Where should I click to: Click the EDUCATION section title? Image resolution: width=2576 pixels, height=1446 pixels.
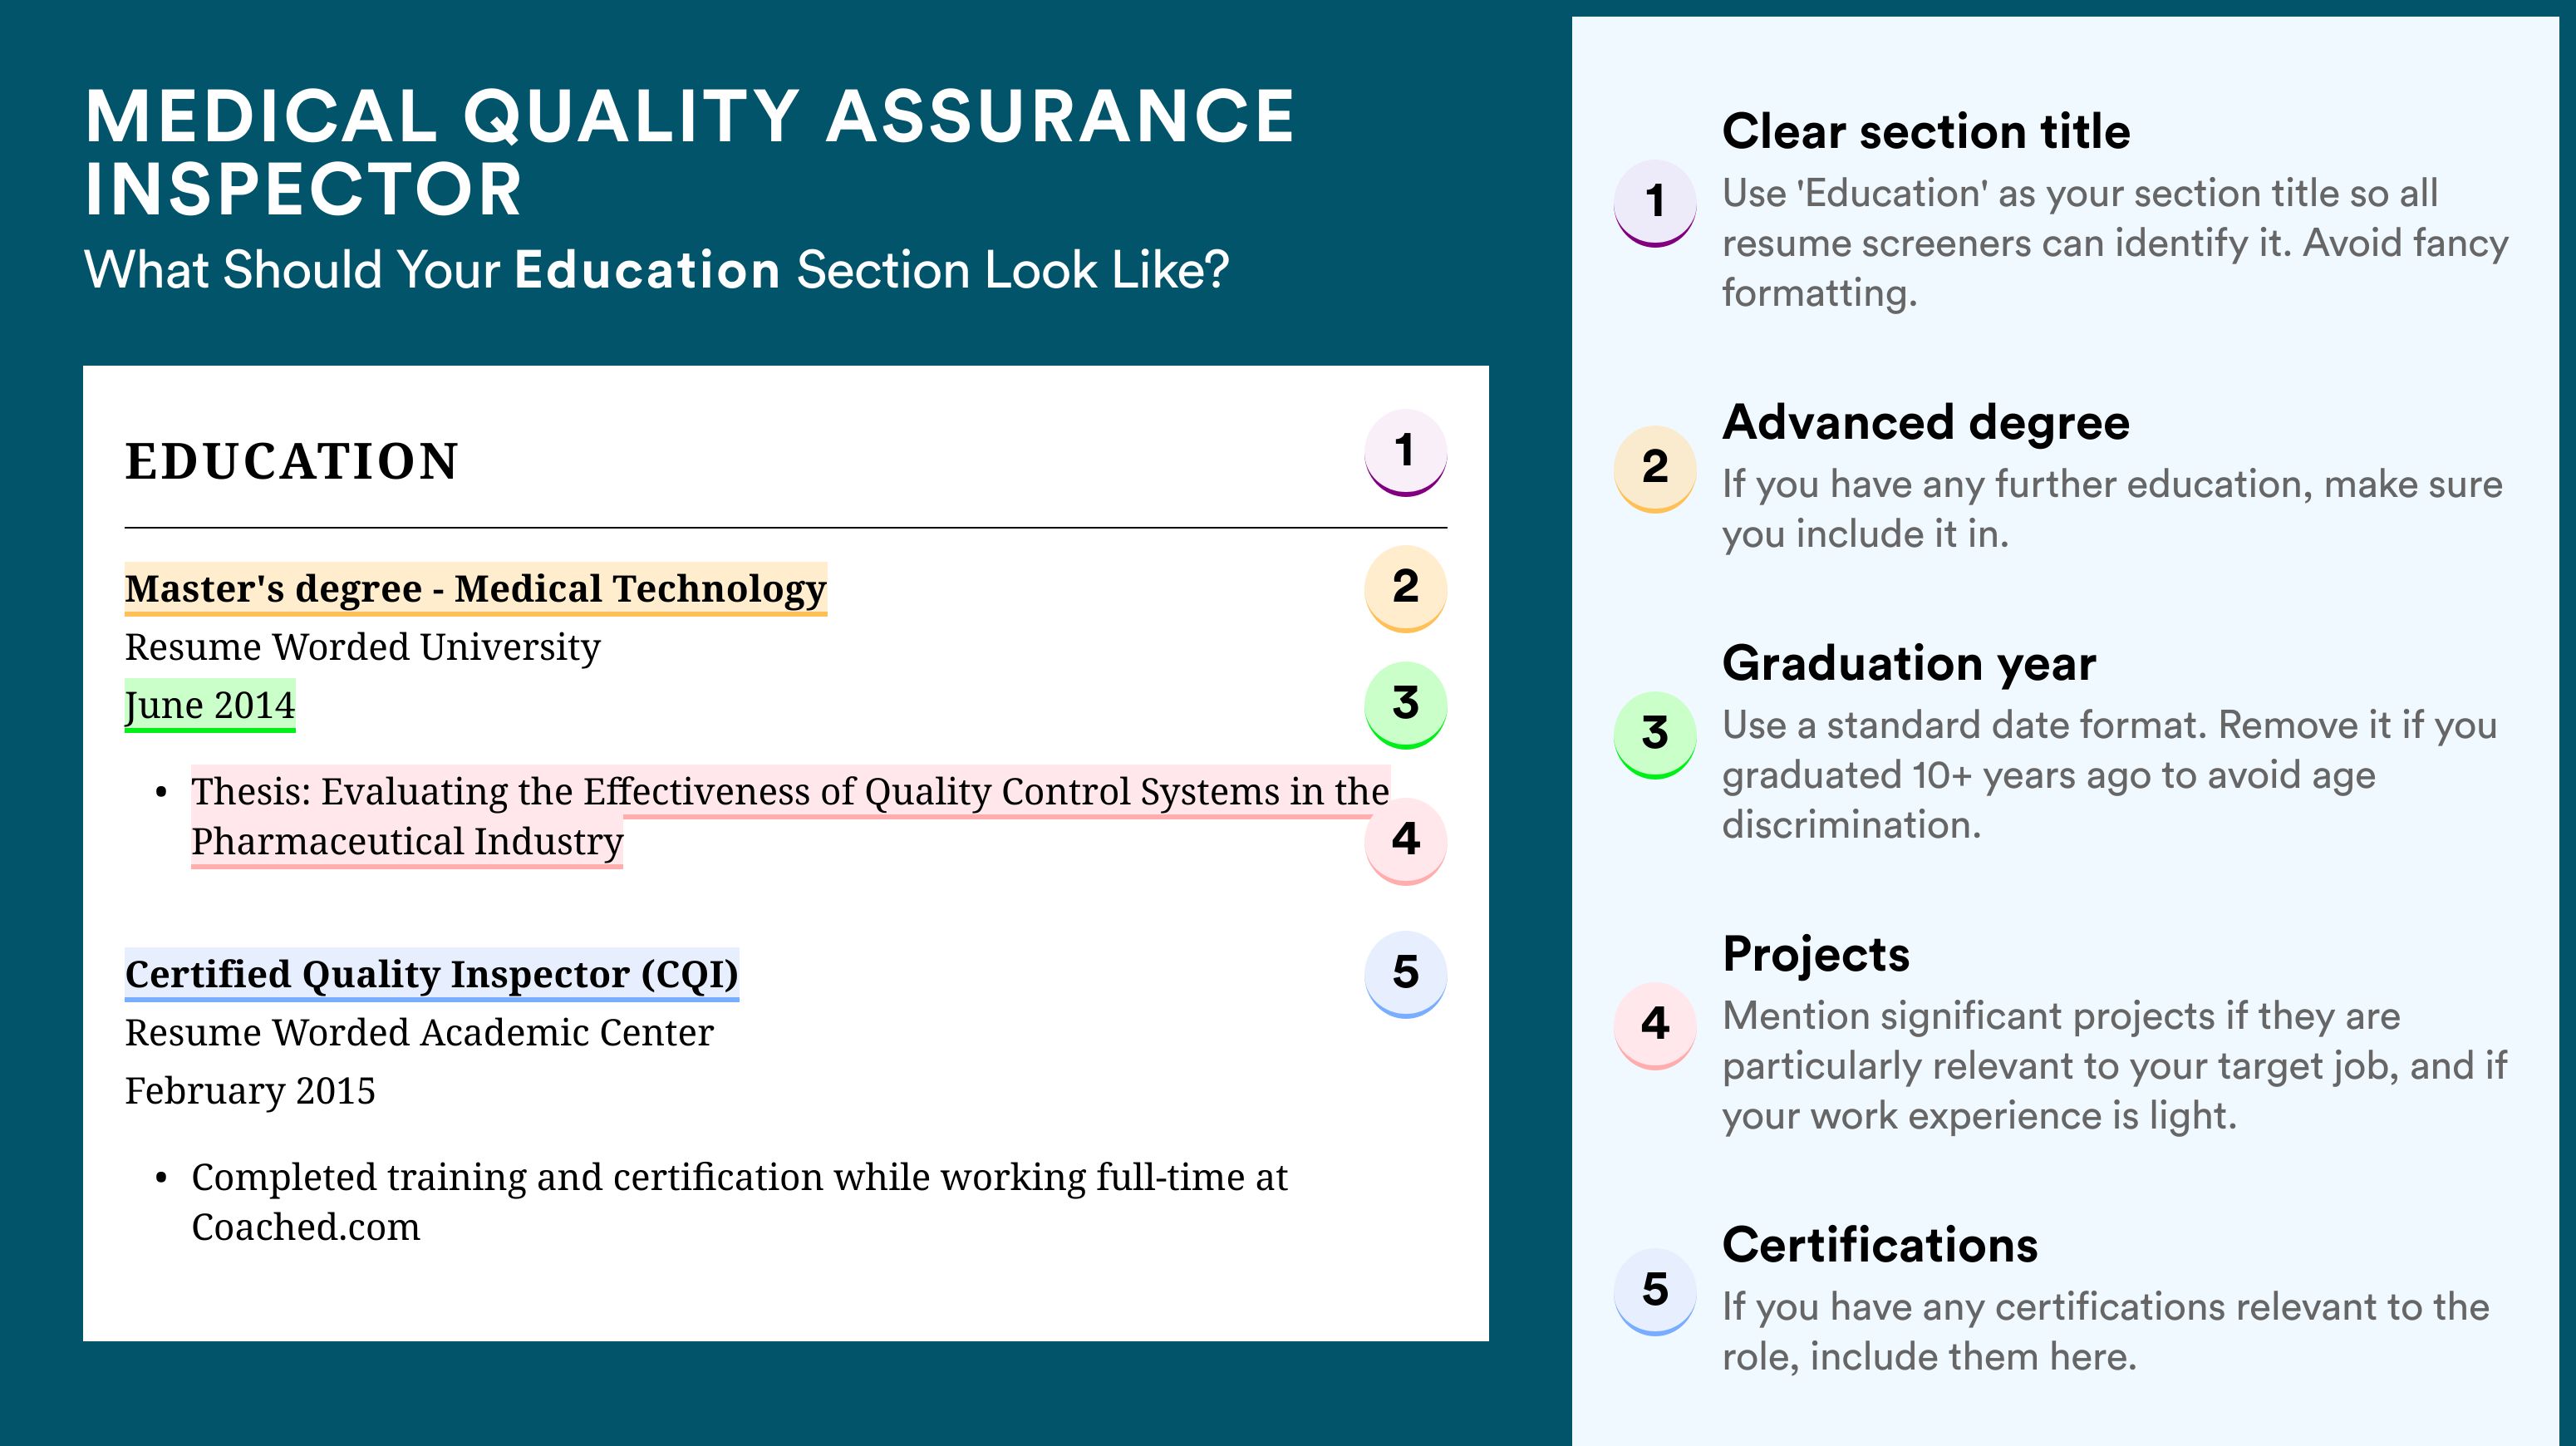click(x=292, y=461)
